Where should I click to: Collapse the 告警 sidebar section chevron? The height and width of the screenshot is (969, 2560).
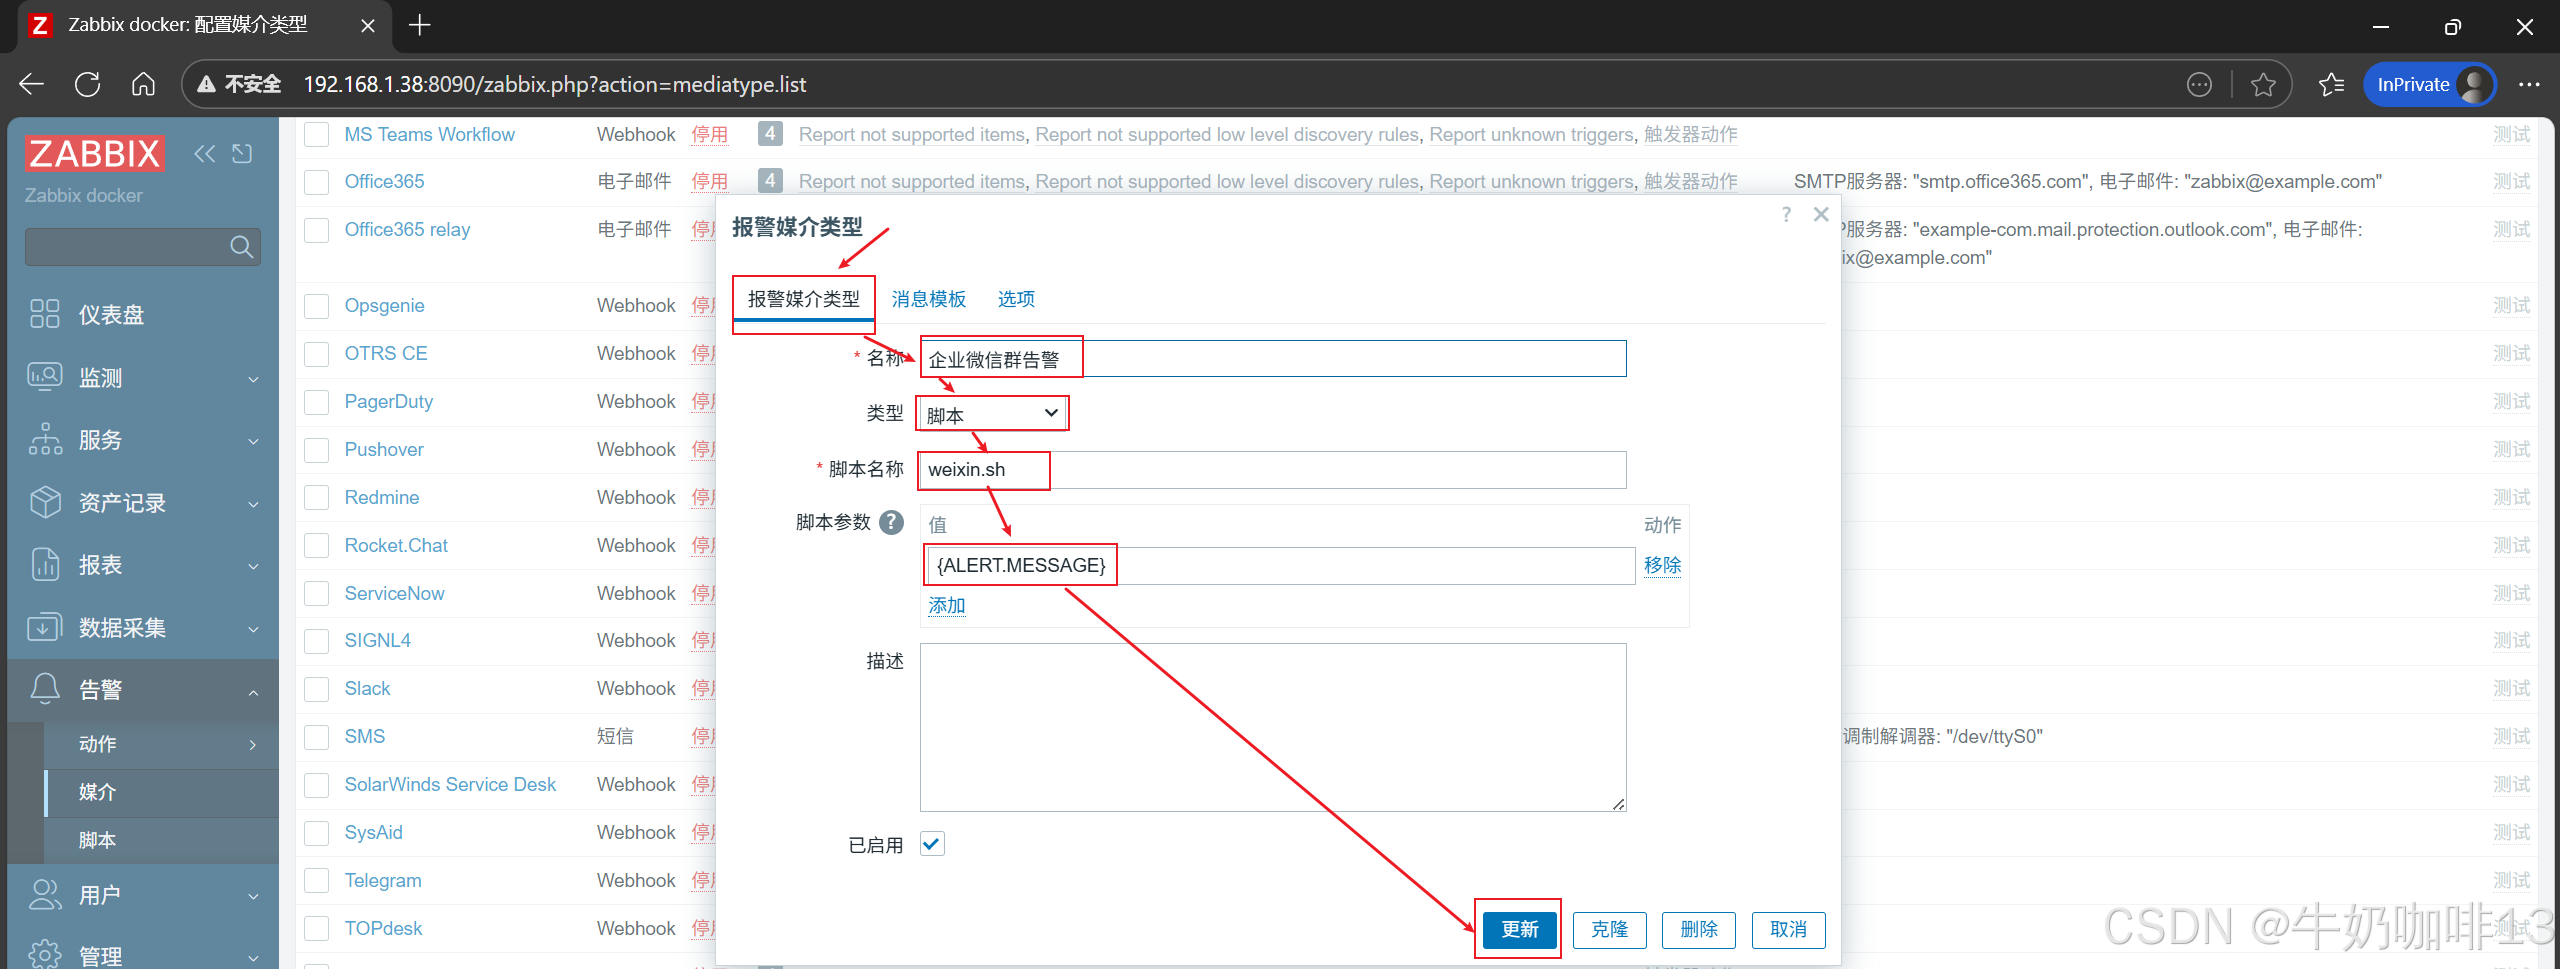tap(253, 692)
